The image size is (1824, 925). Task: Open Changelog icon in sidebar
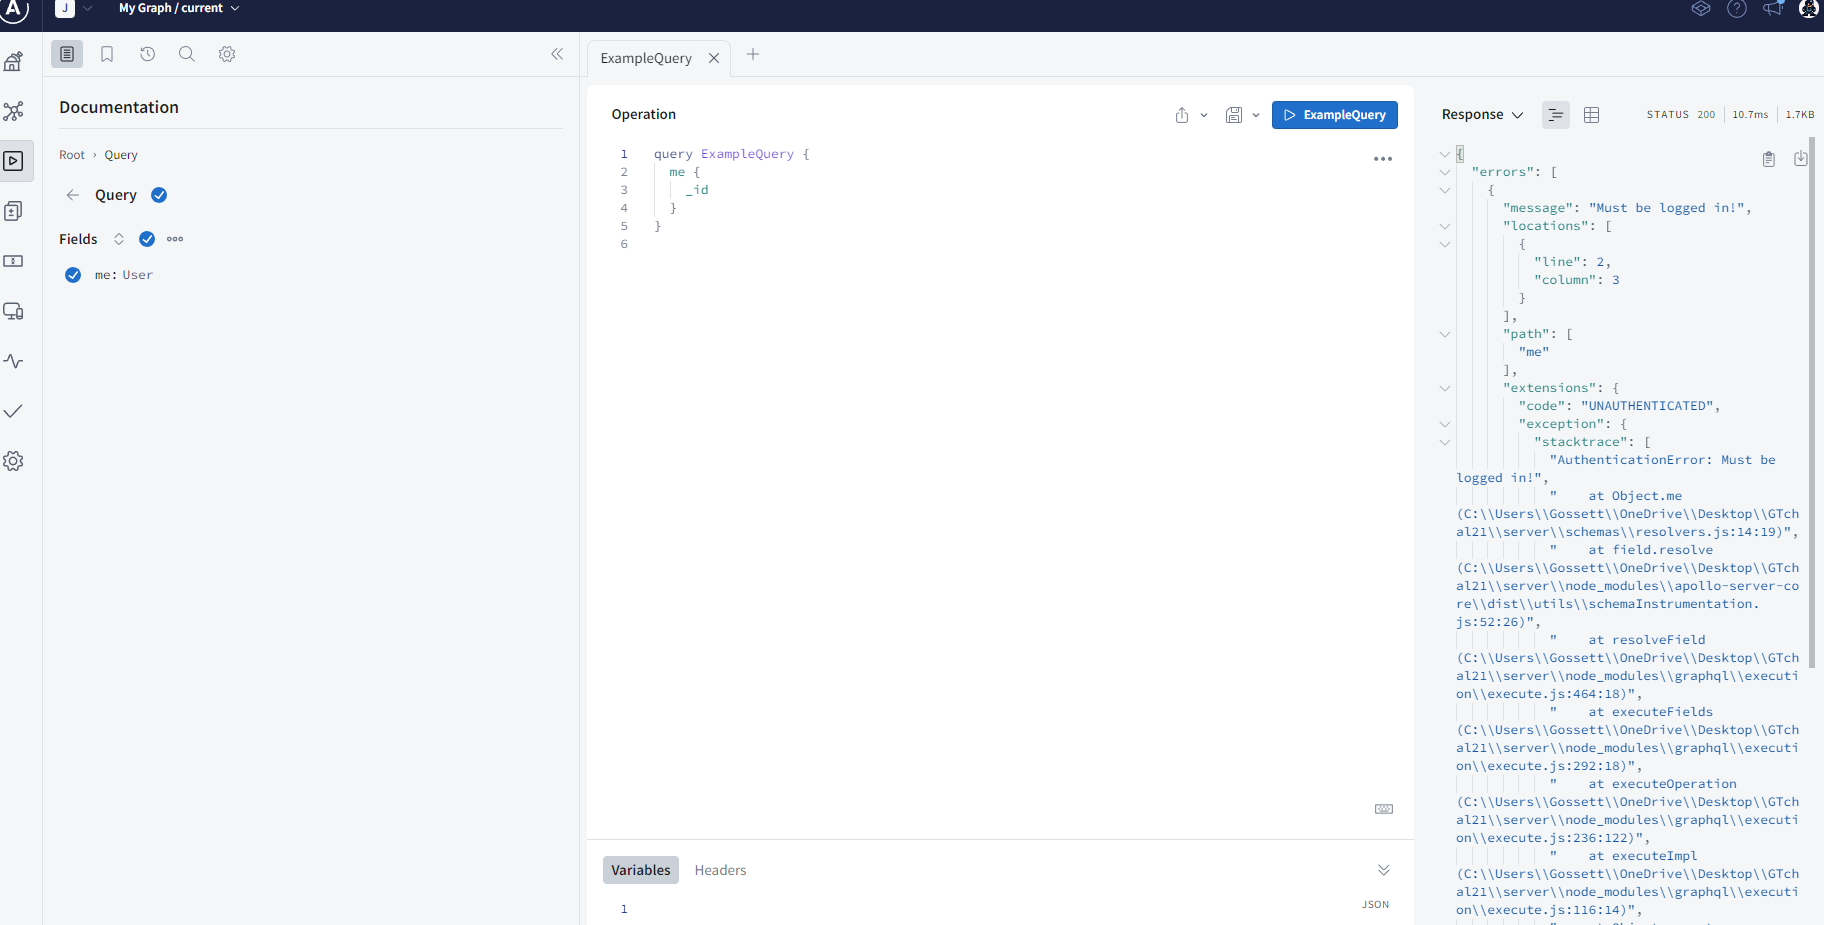tap(14, 211)
